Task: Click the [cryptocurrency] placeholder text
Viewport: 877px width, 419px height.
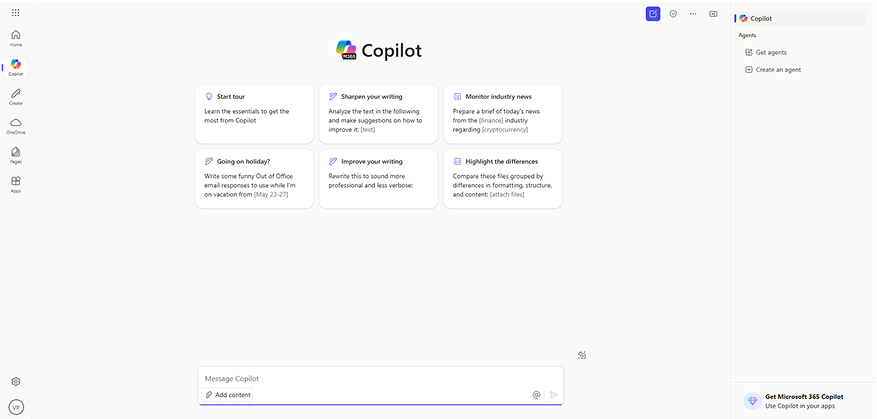Action: tap(505, 130)
